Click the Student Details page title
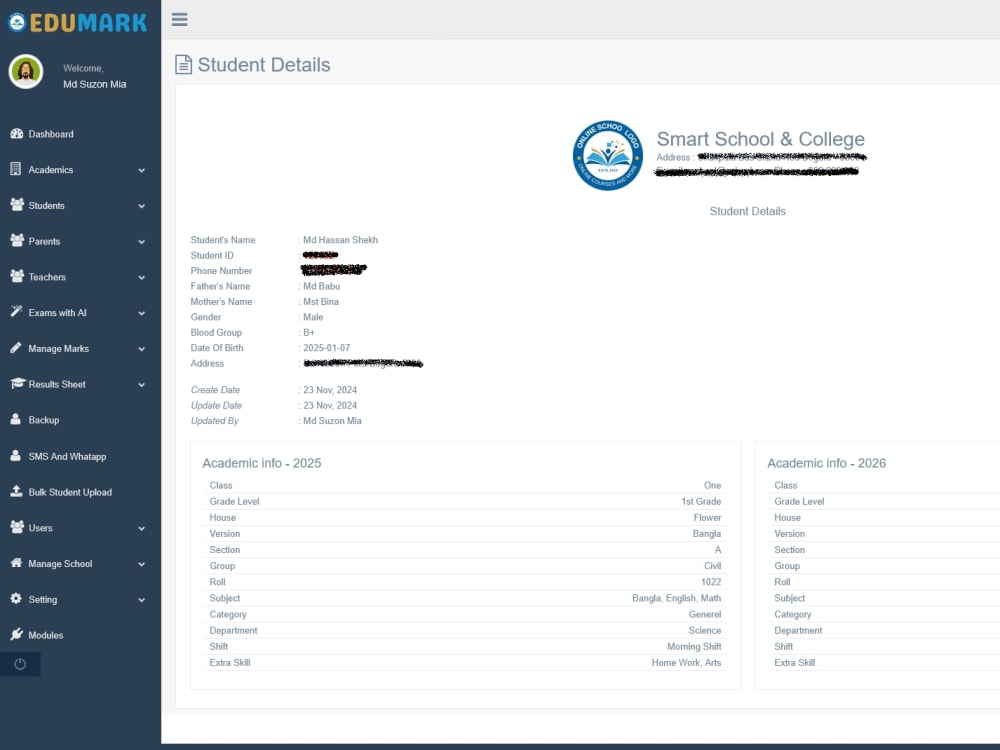The height and width of the screenshot is (750, 1000). [x=264, y=64]
